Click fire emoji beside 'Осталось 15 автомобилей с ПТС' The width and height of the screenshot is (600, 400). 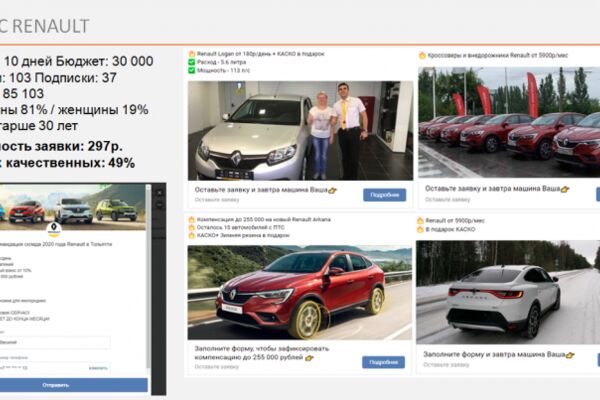[x=192, y=227]
